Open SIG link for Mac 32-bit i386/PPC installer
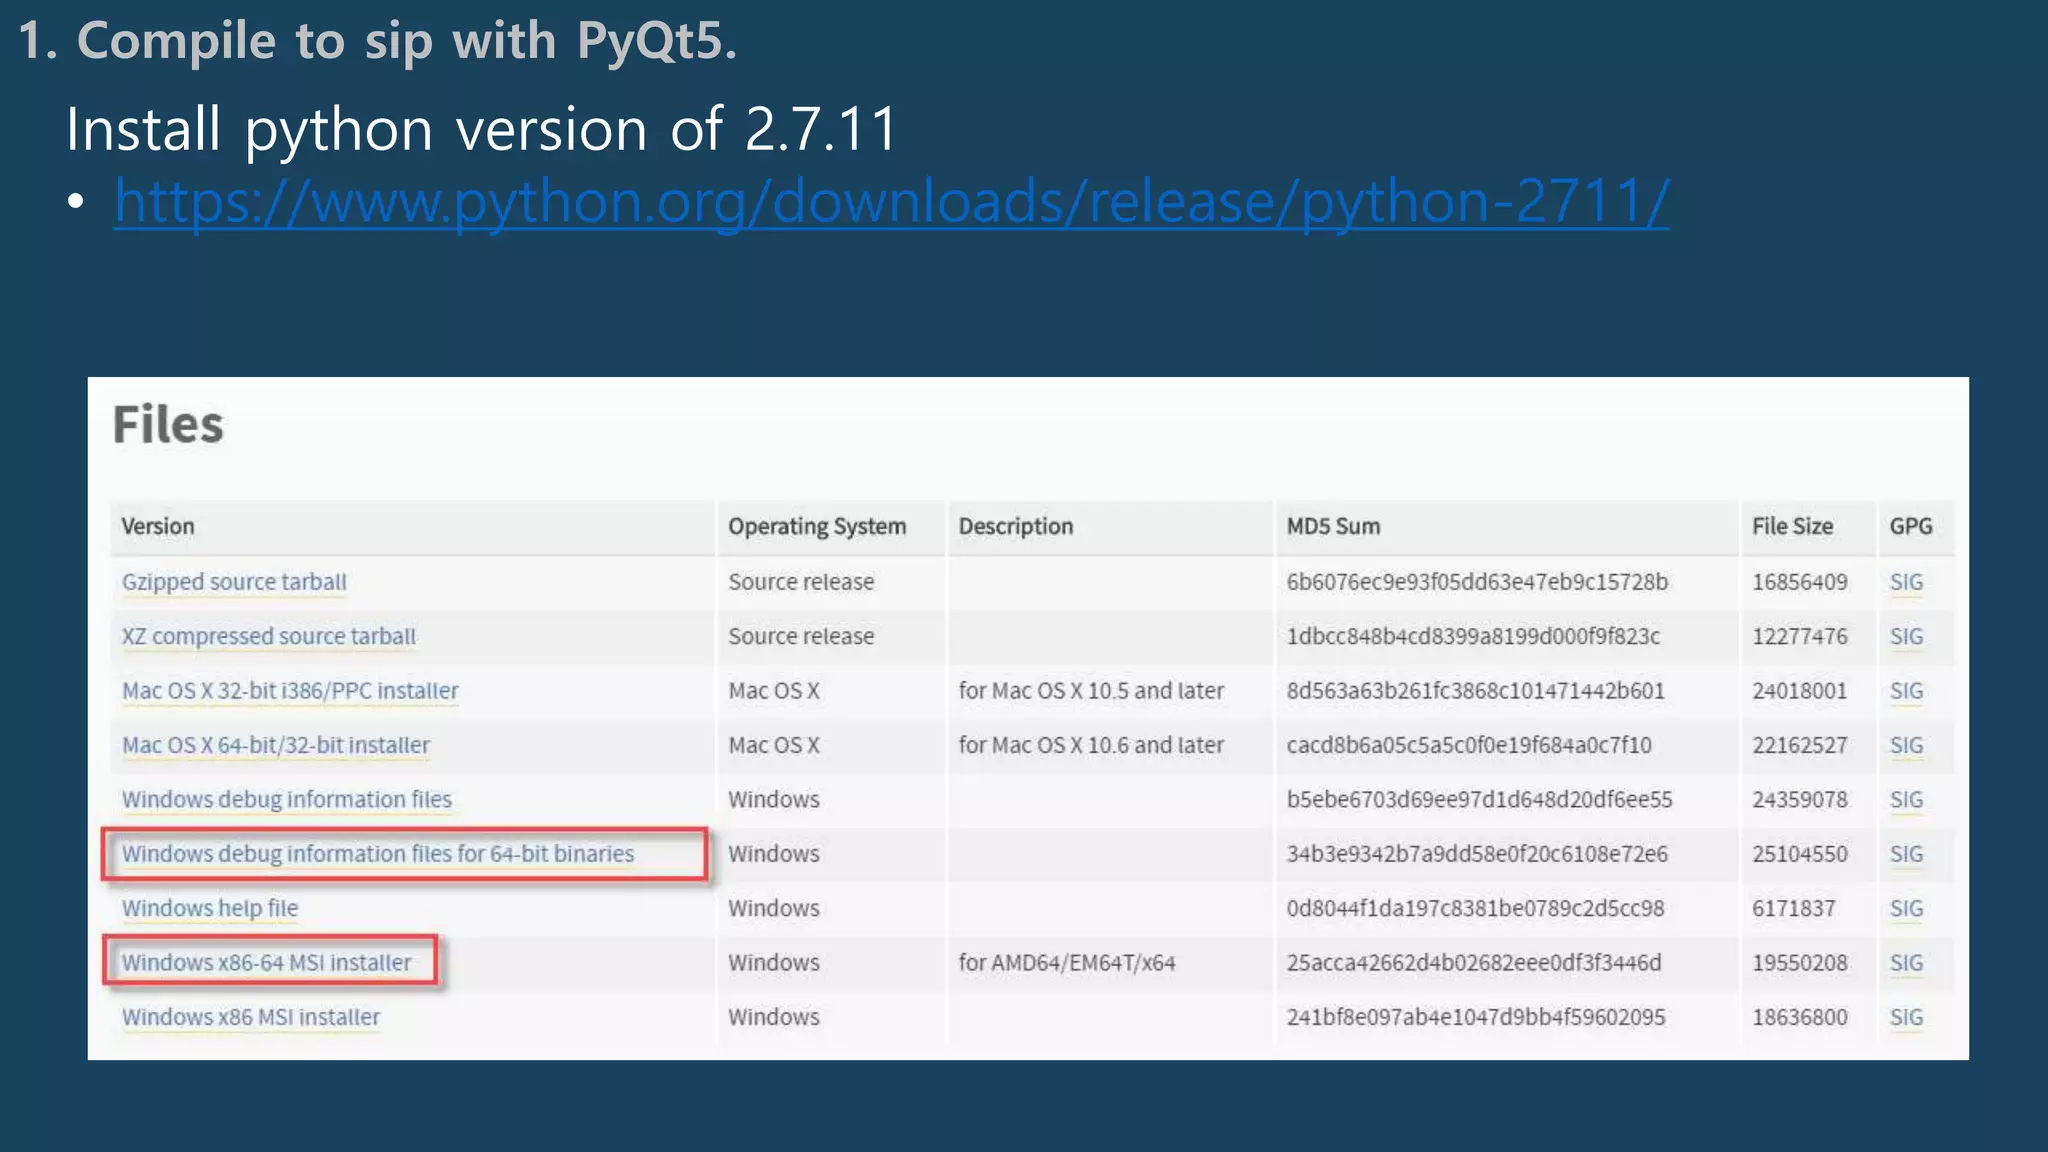Screen dimensions: 2048x1152 [x=1906, y=691]
